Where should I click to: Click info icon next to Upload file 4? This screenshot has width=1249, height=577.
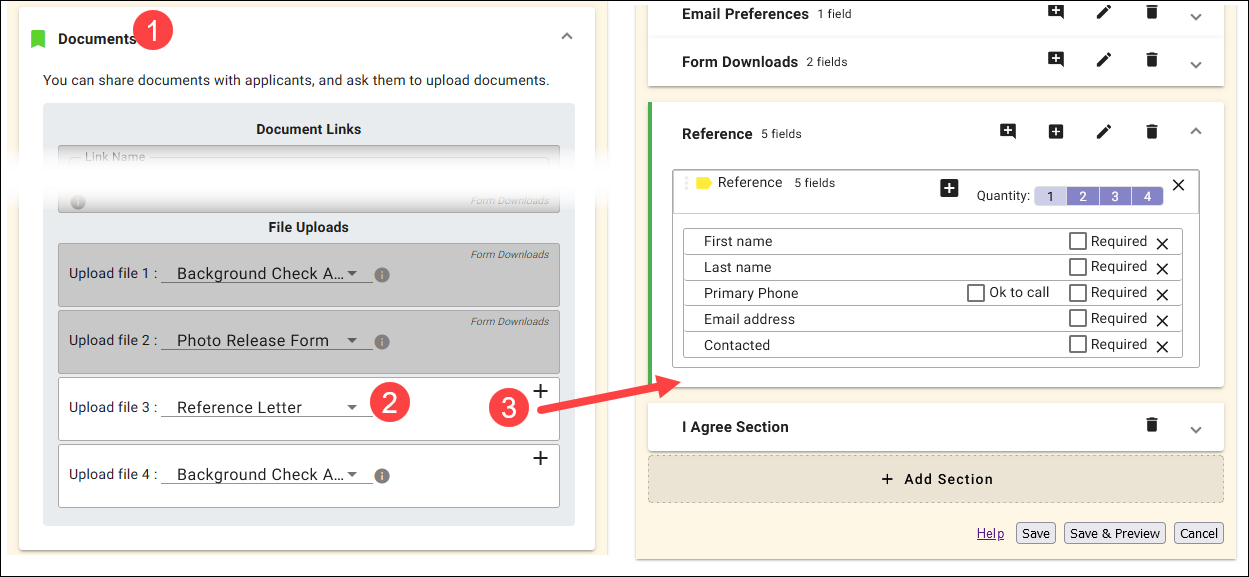click(x=381, y=476)
